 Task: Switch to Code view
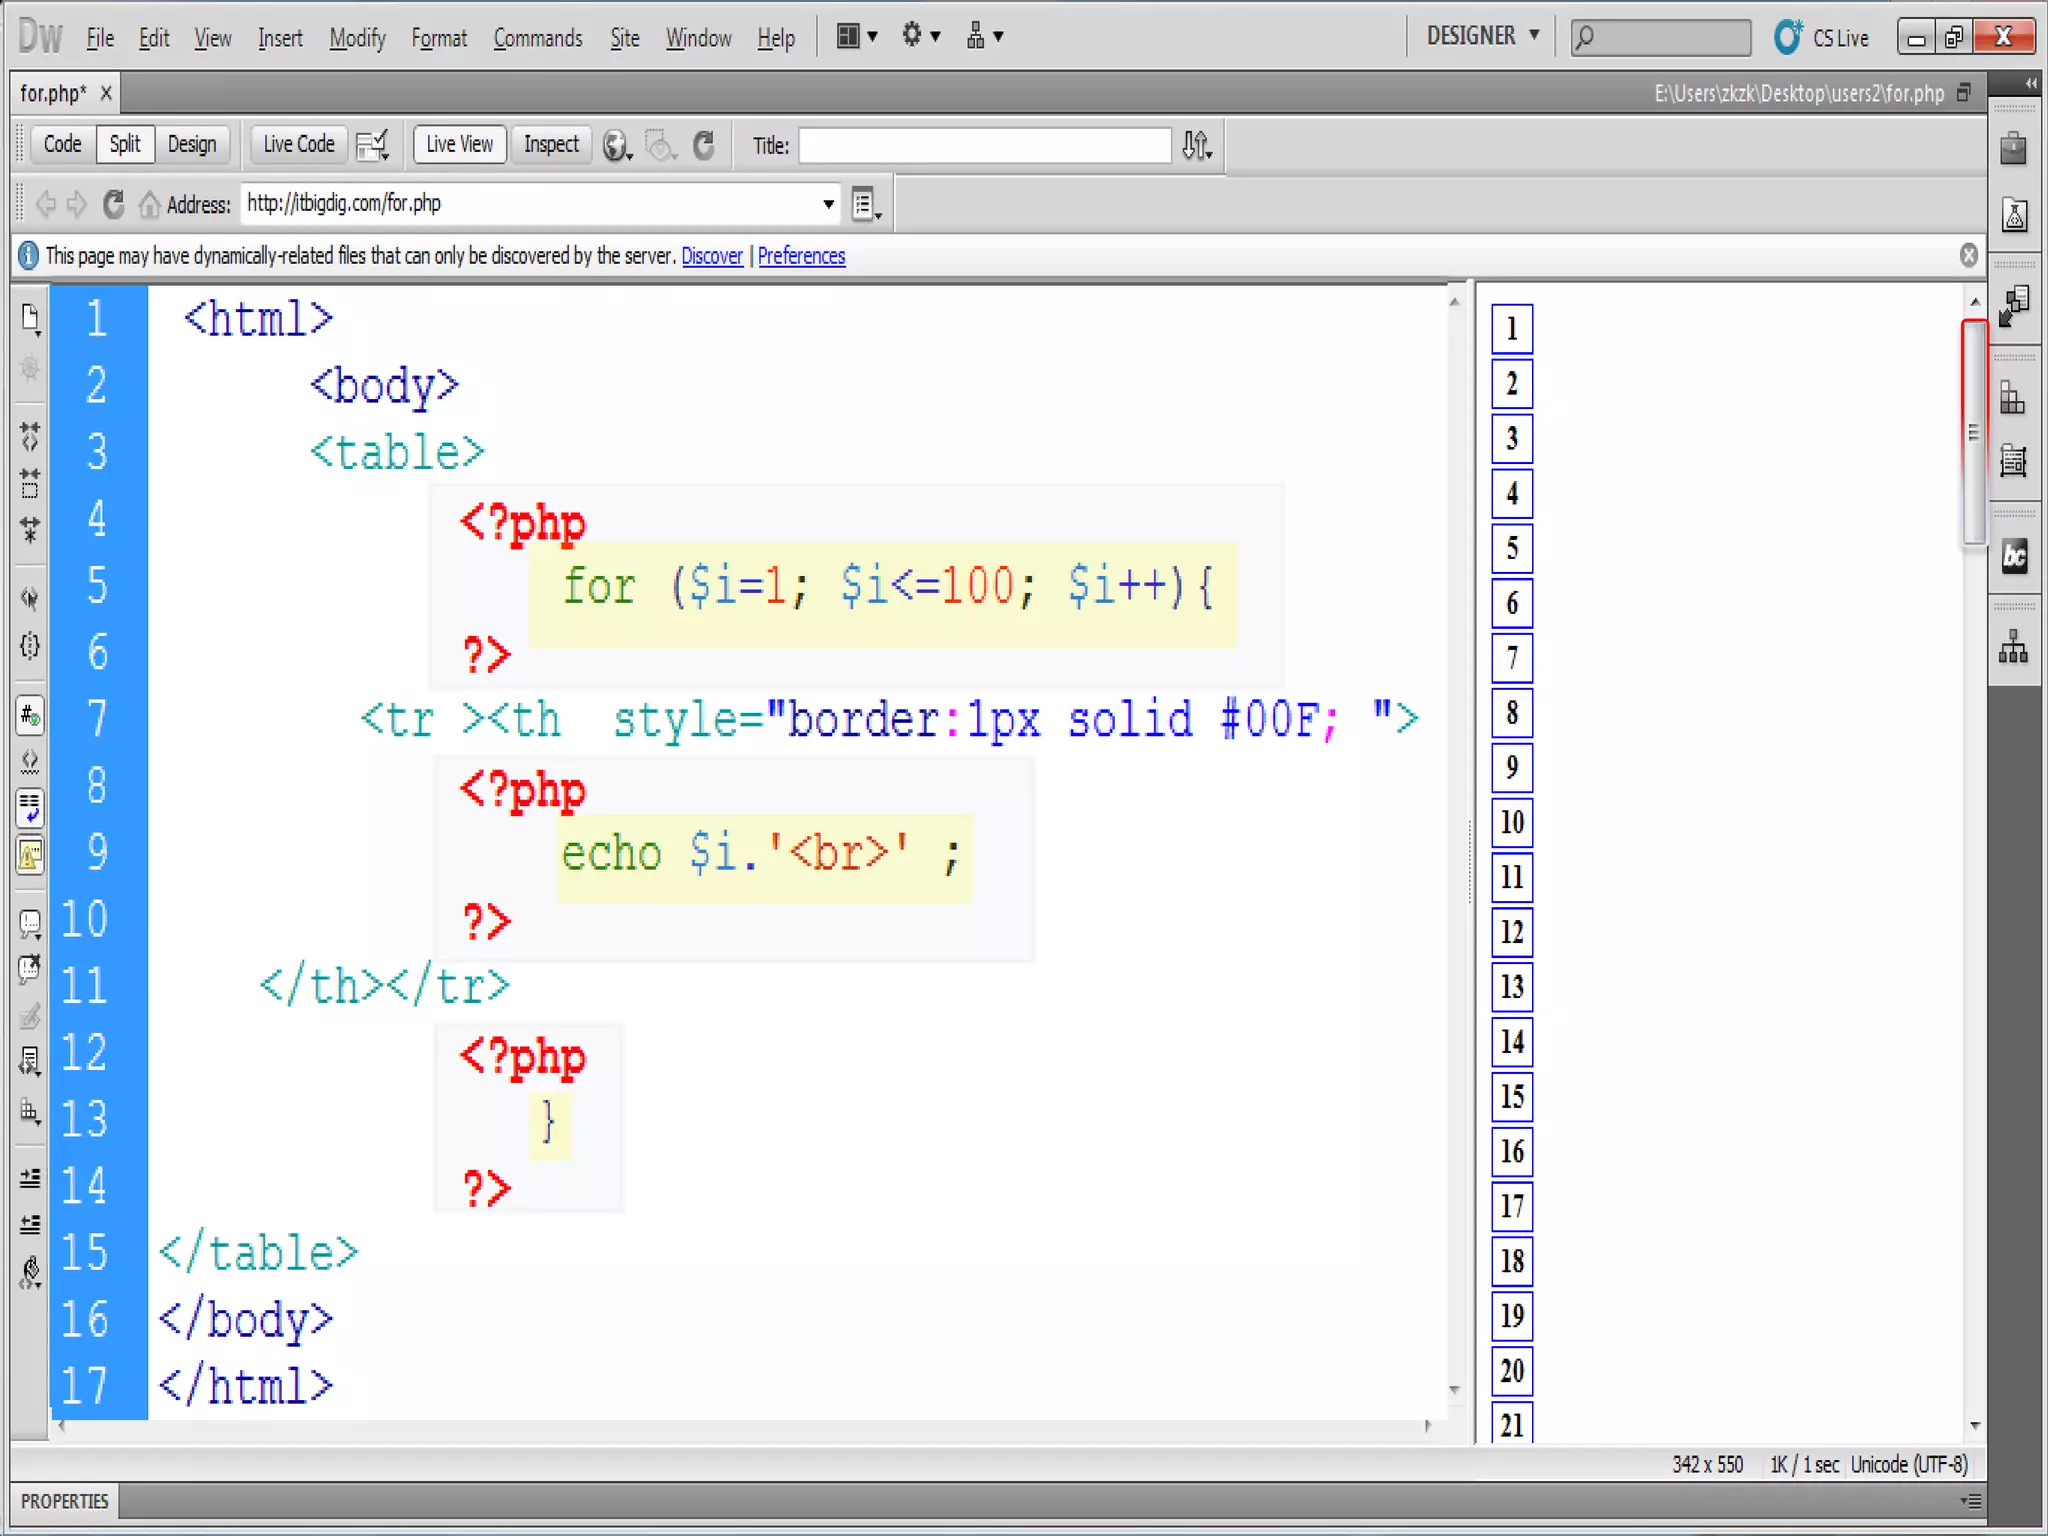(x=62, y=145)
